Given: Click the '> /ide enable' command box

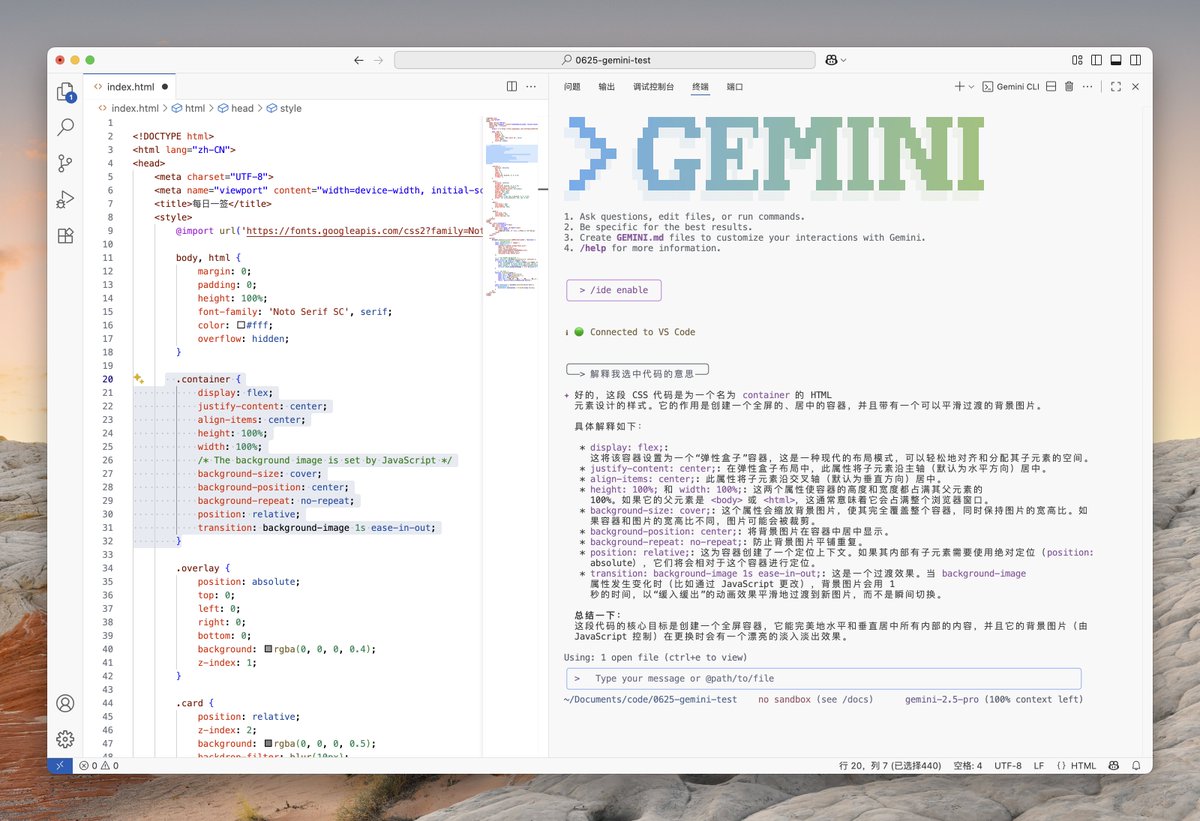Looking at the screenshot, I should click(x=613, y=290).
